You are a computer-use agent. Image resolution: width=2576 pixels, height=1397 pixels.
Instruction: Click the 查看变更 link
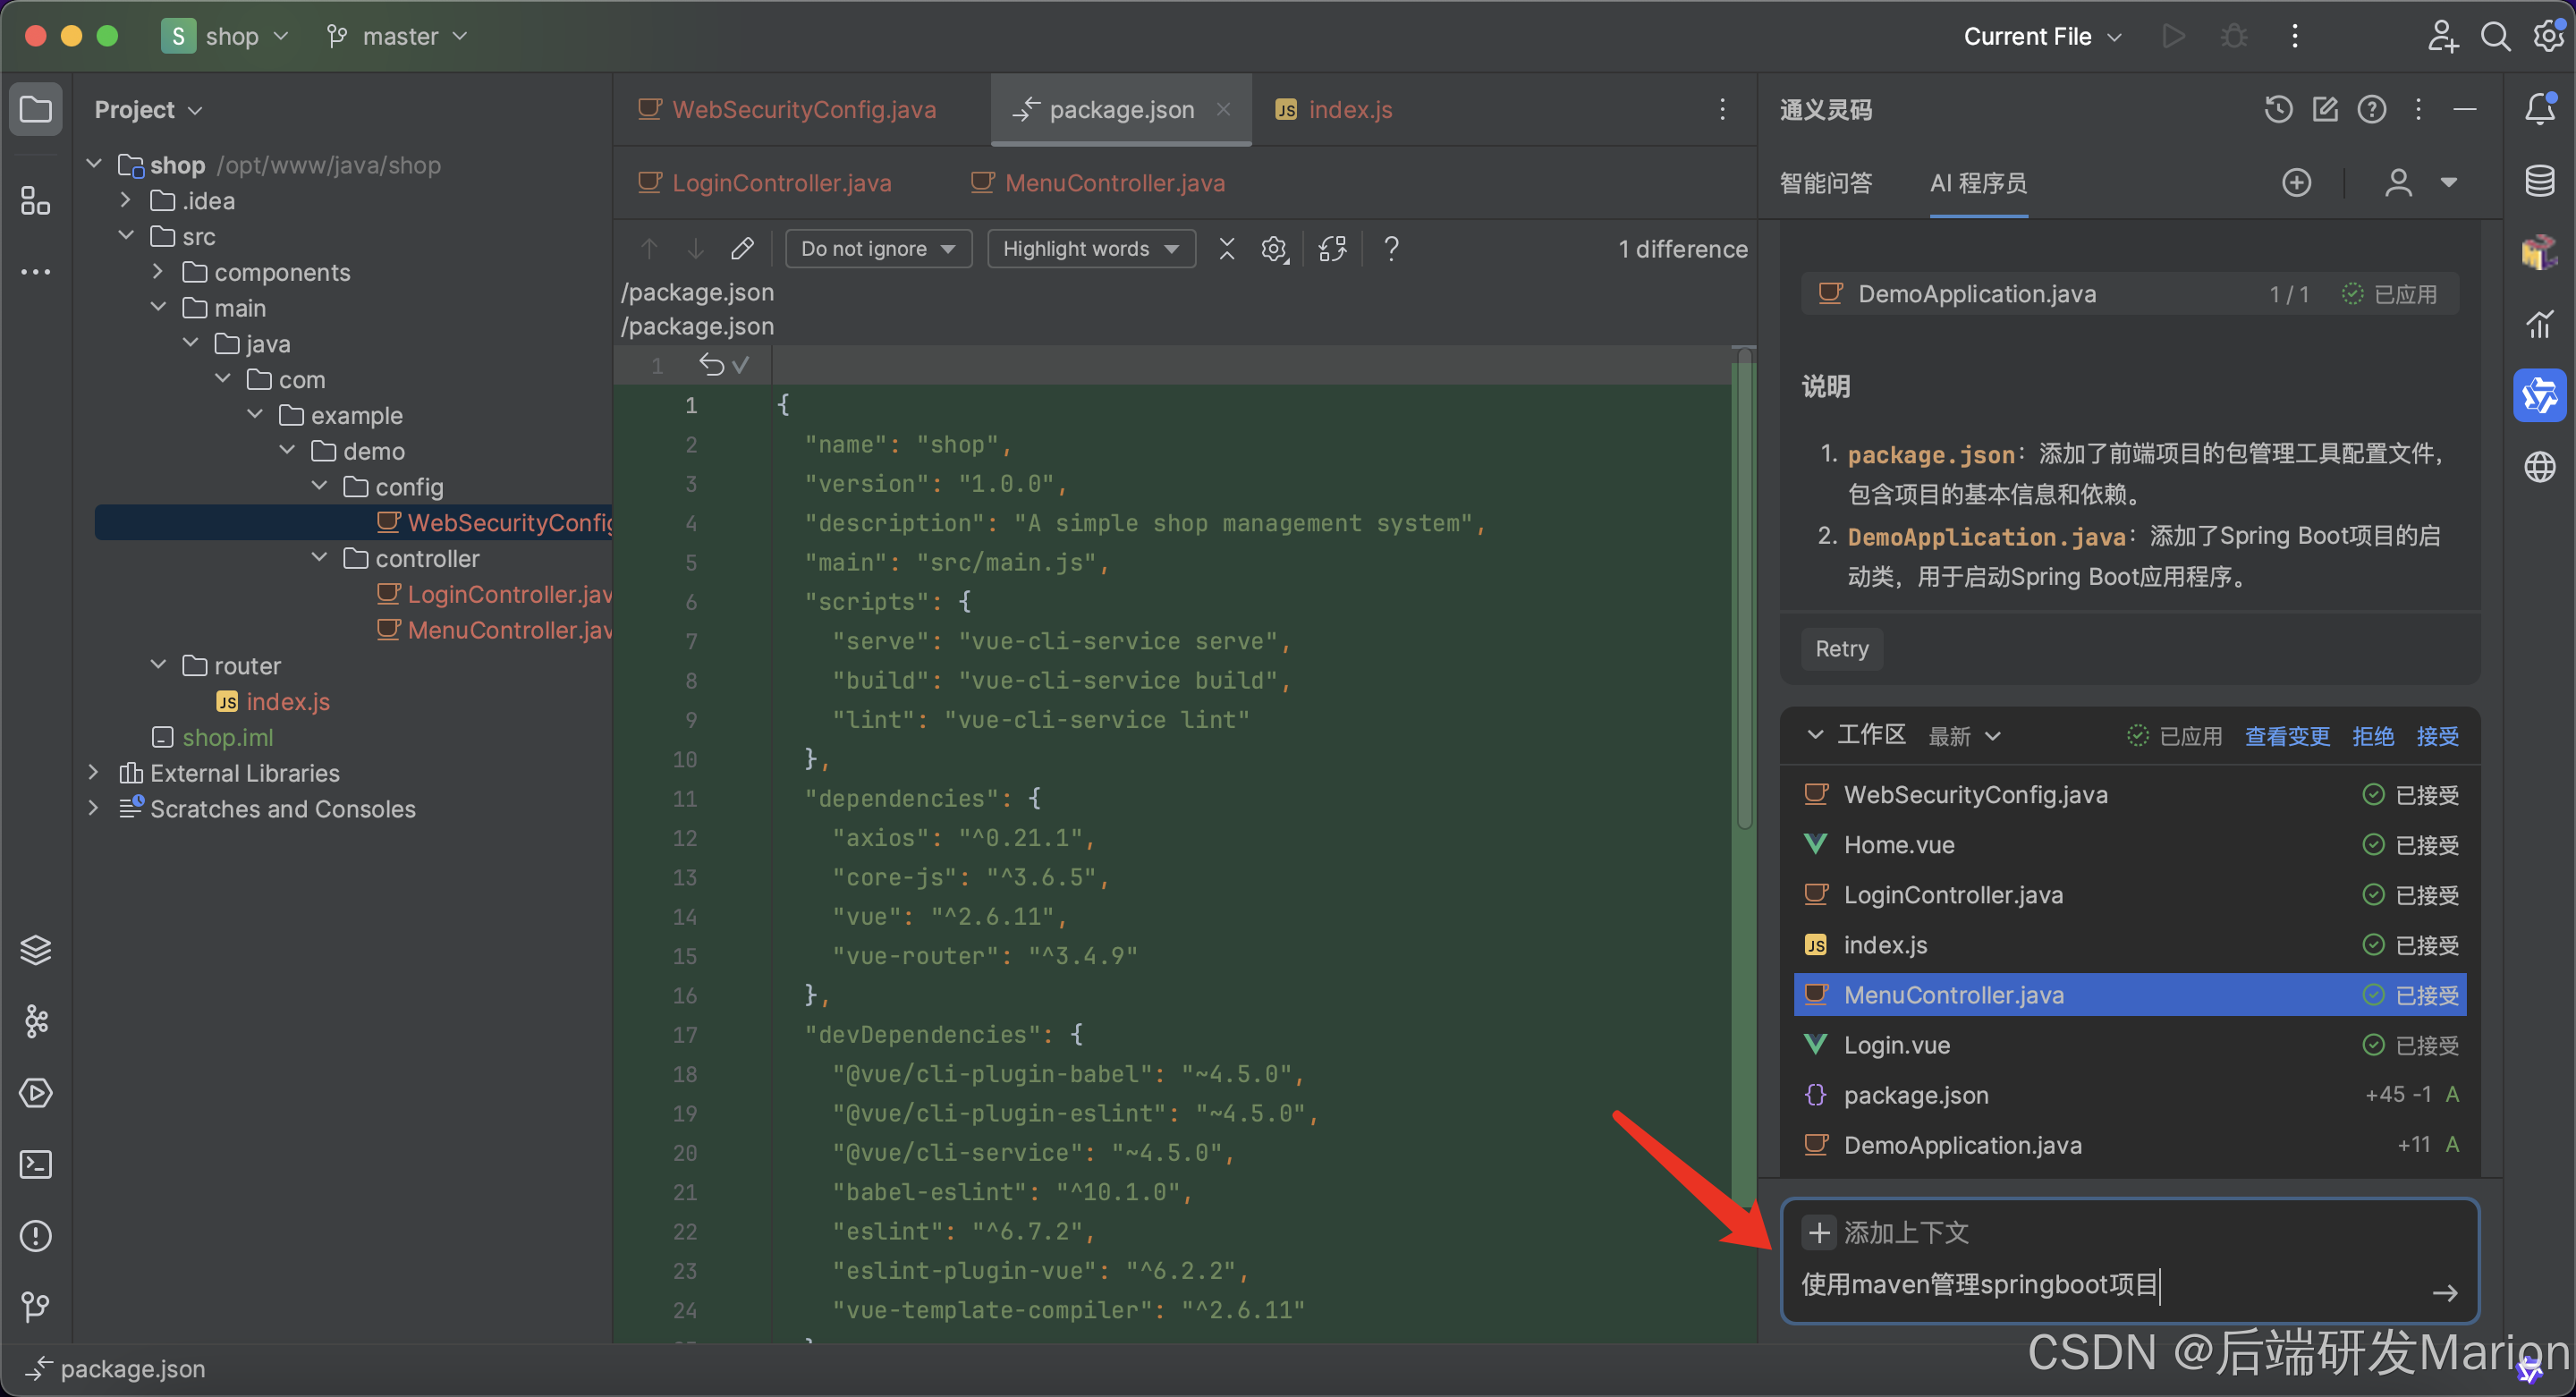[x=2286, y=736]
